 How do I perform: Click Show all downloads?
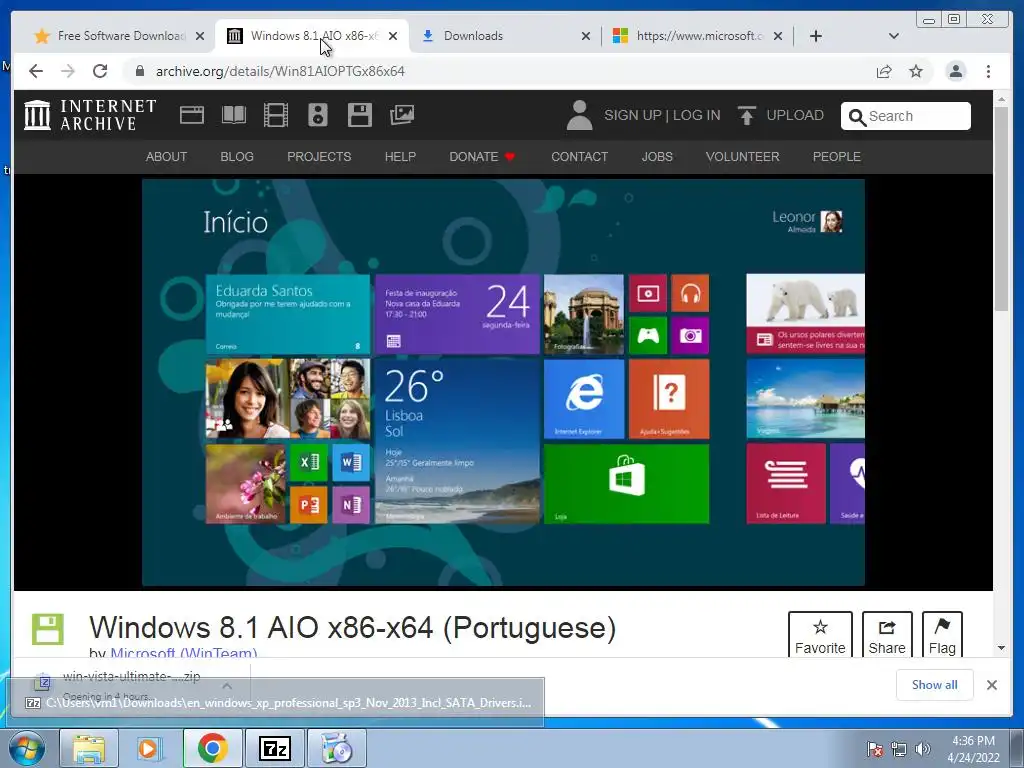[x=935, y=684]
